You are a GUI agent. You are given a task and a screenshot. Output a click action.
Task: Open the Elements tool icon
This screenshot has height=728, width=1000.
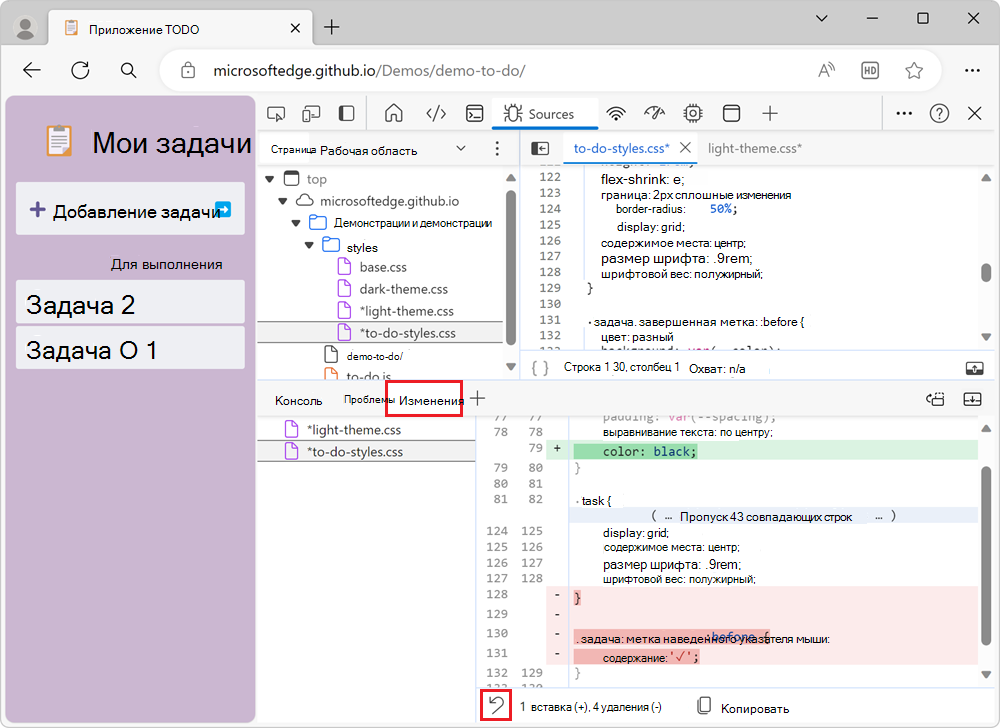436,113
